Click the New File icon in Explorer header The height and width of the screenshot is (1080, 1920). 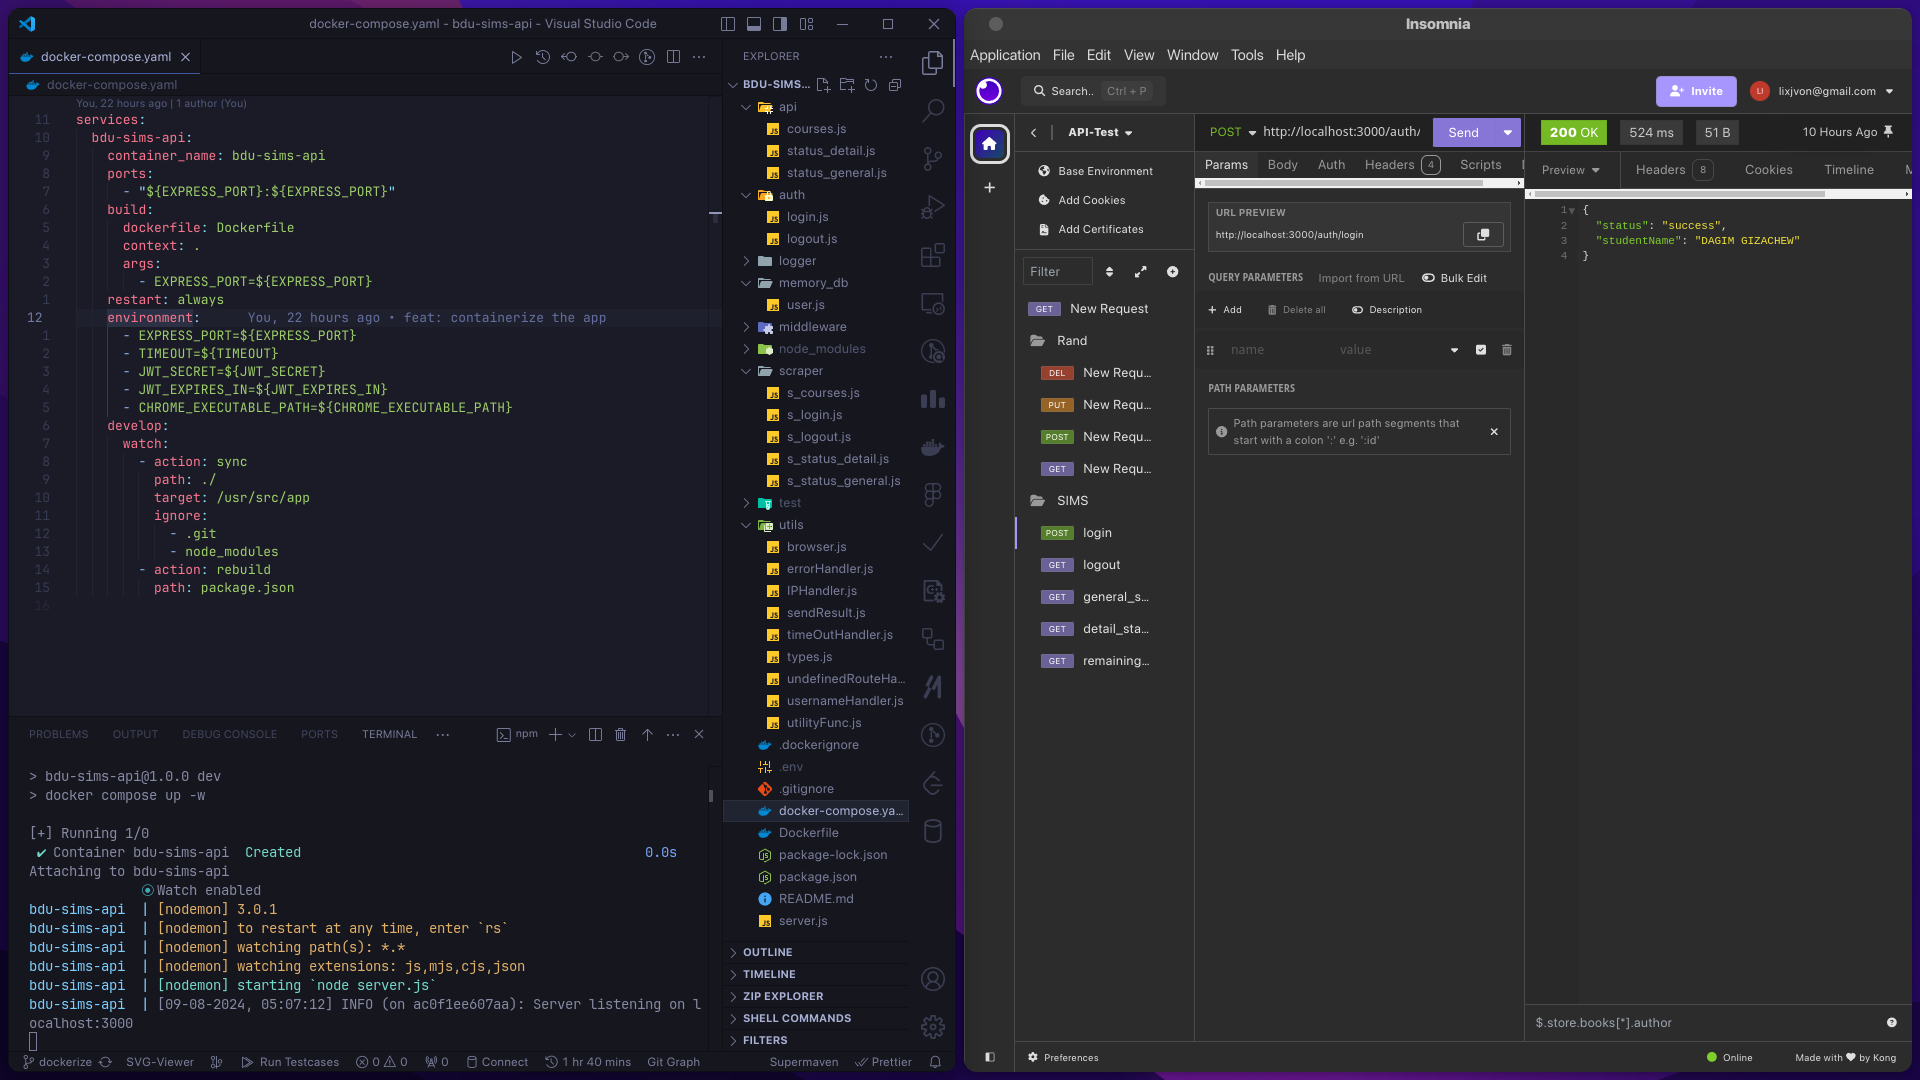tap(823, 85)
